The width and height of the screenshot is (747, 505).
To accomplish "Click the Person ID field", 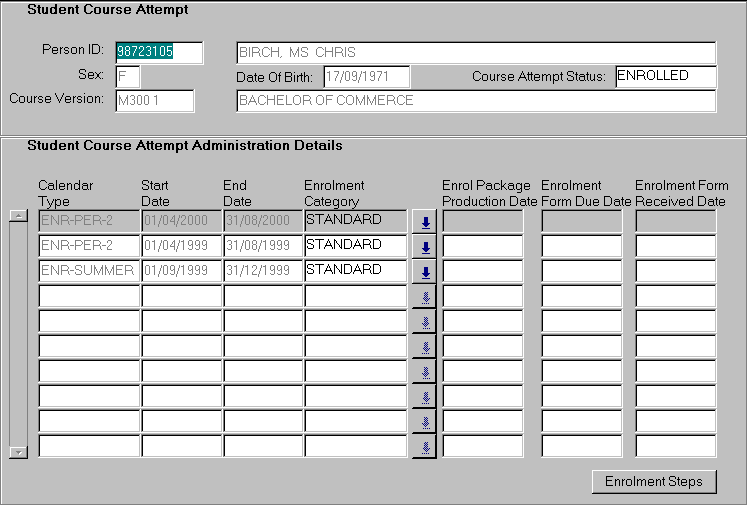I will pos(159,52).
